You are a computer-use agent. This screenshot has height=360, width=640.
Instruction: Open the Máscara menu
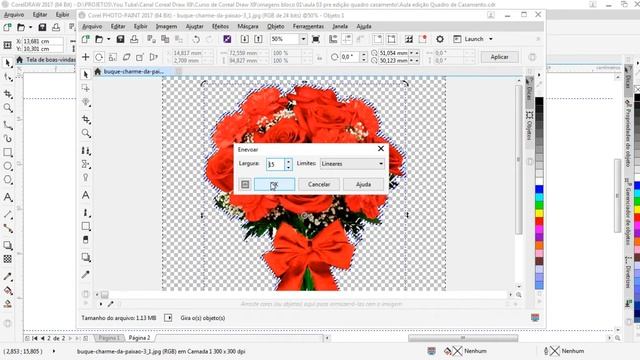tap(248, 26)
